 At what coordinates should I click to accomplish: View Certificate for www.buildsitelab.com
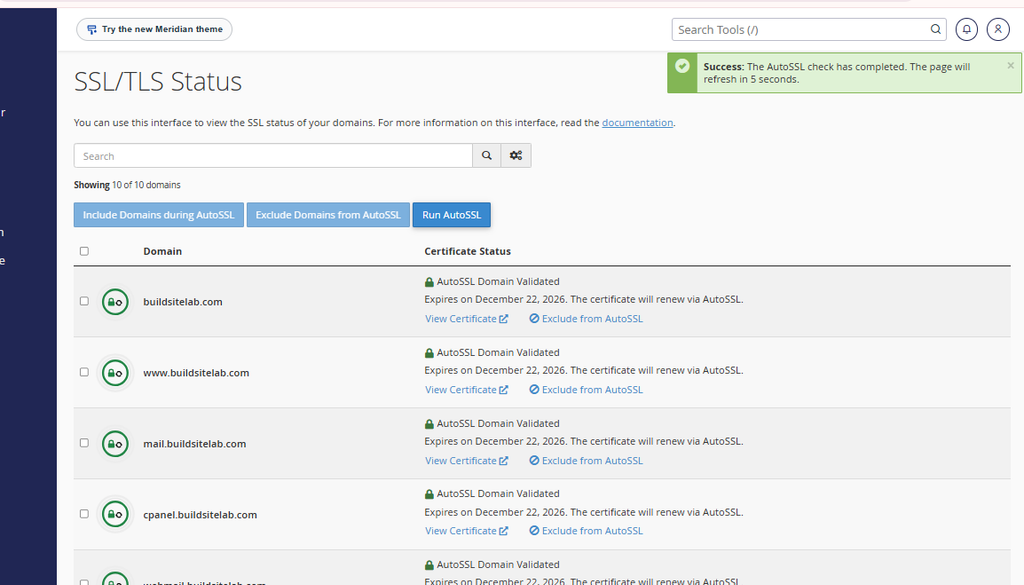466,390
